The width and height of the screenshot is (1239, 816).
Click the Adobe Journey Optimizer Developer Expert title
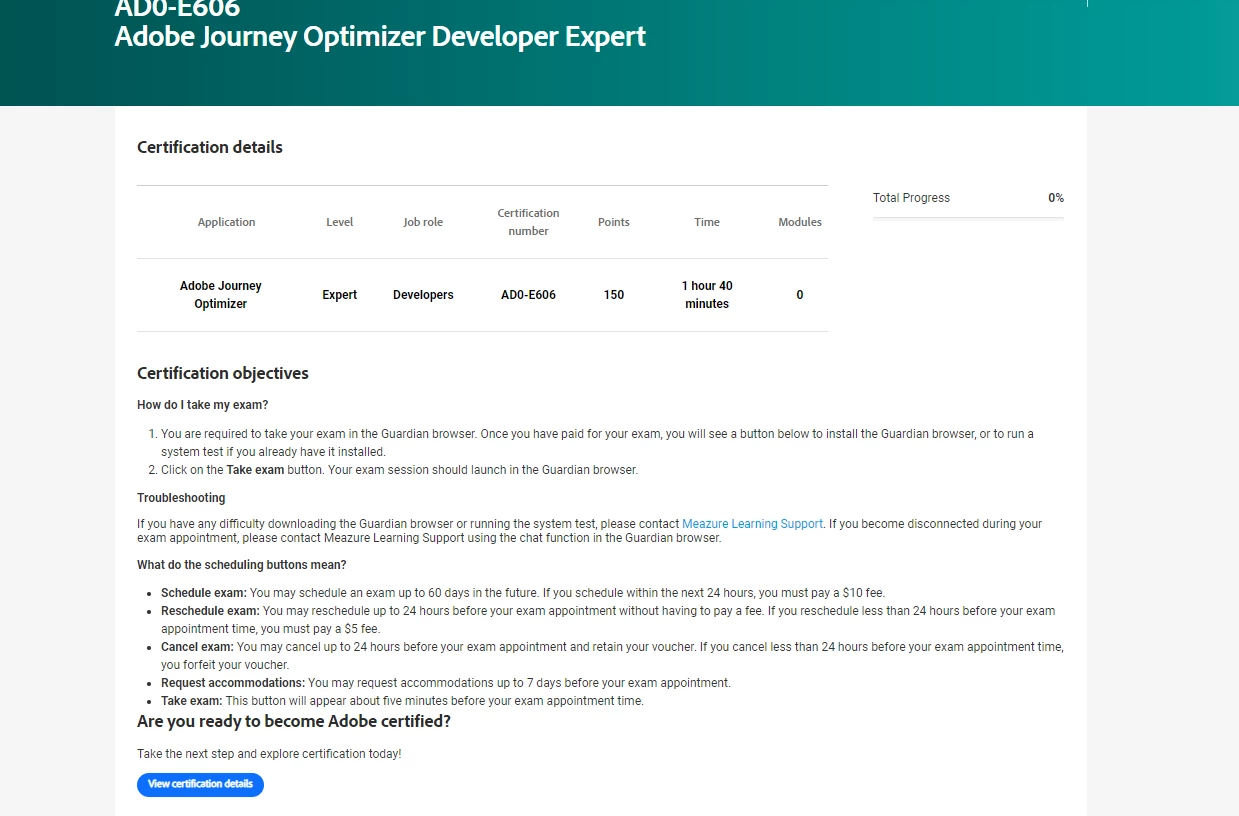[x=380, y=37]
